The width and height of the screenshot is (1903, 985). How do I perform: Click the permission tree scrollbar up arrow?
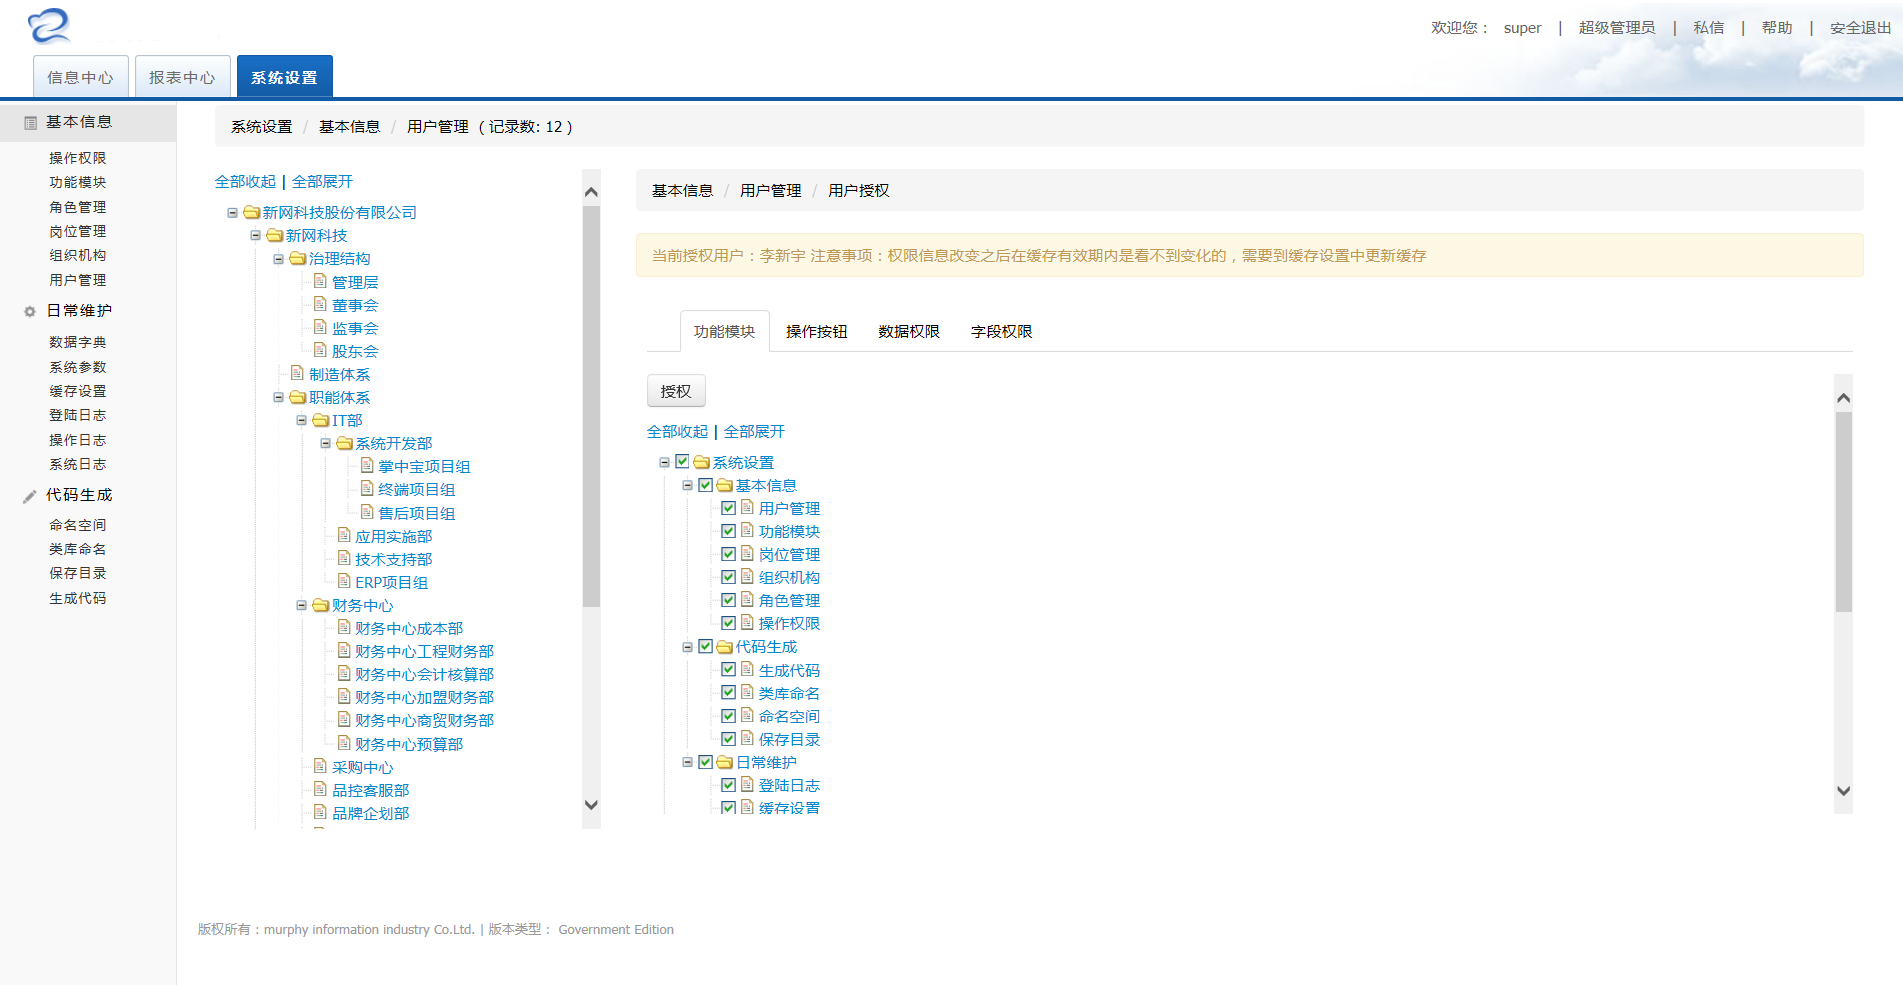click(x=1844, y=397)
